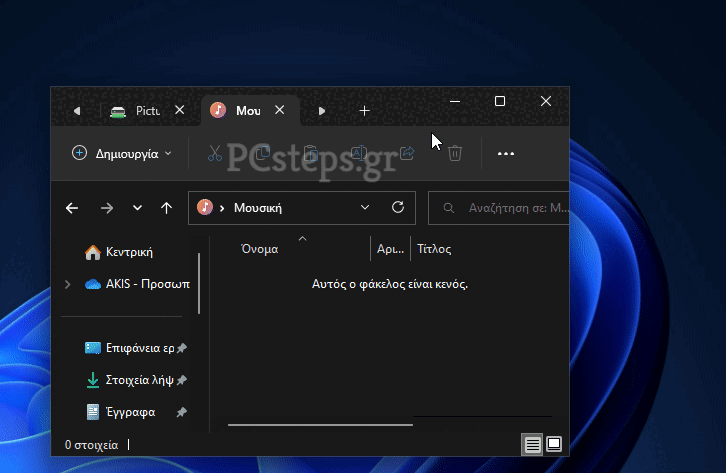Click the search box Αναζήτηση σε: Μ...
The height and width of the screenshot is (473, 726).
coord(499,208)
